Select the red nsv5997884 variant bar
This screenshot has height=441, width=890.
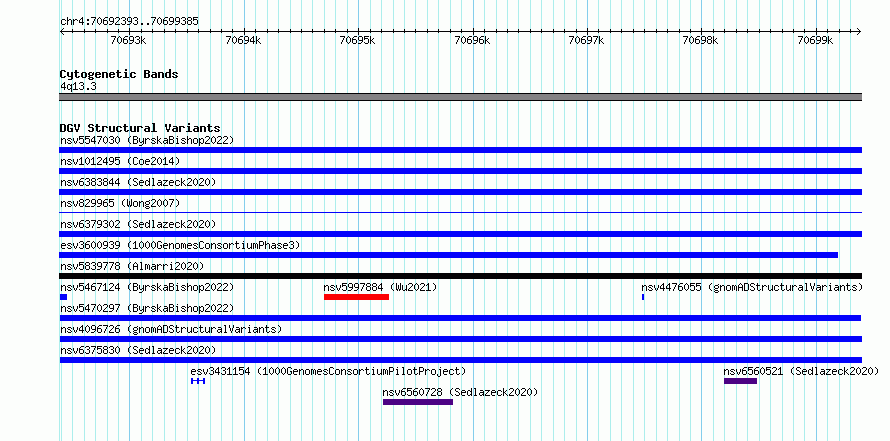pyautogui.click(x=356, y=297)
